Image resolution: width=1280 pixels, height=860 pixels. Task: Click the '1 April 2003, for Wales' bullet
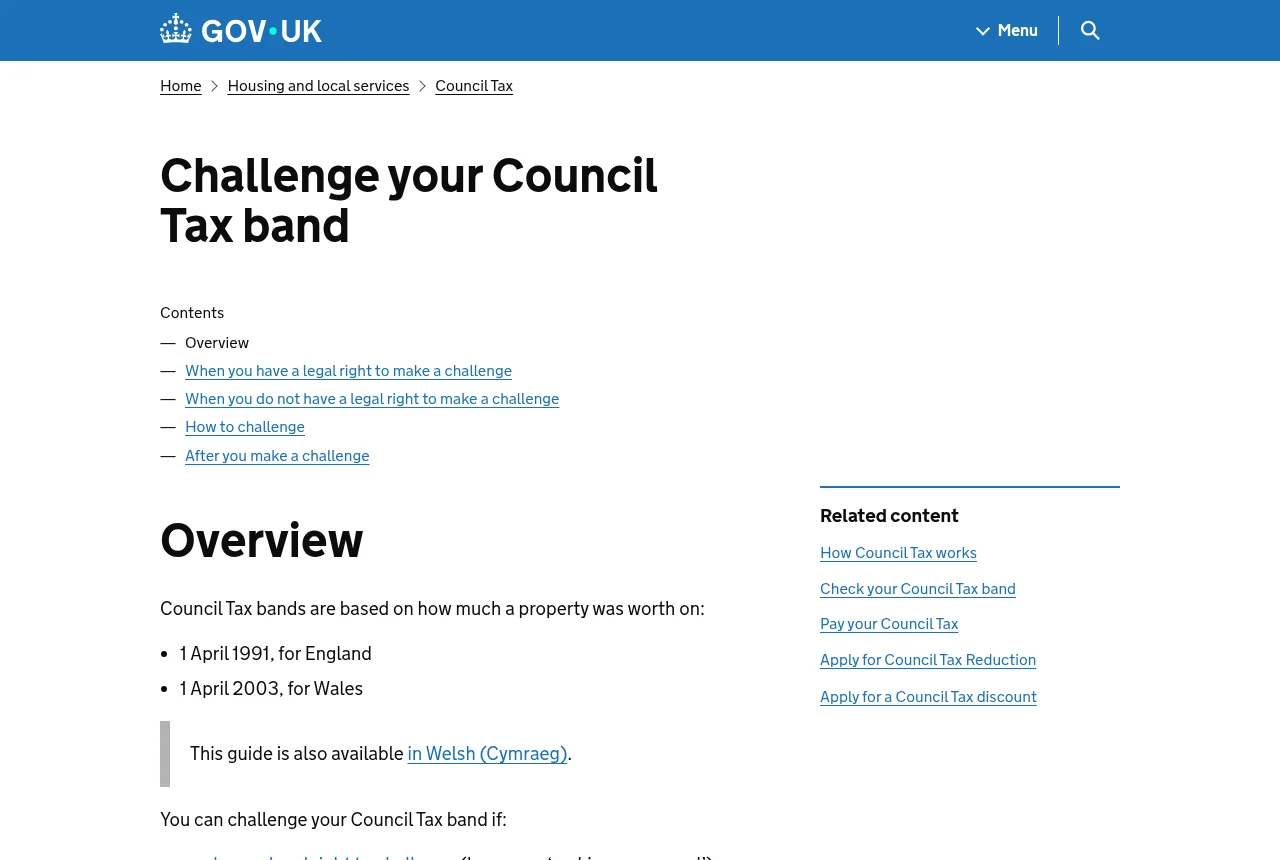tap(271, 689)
